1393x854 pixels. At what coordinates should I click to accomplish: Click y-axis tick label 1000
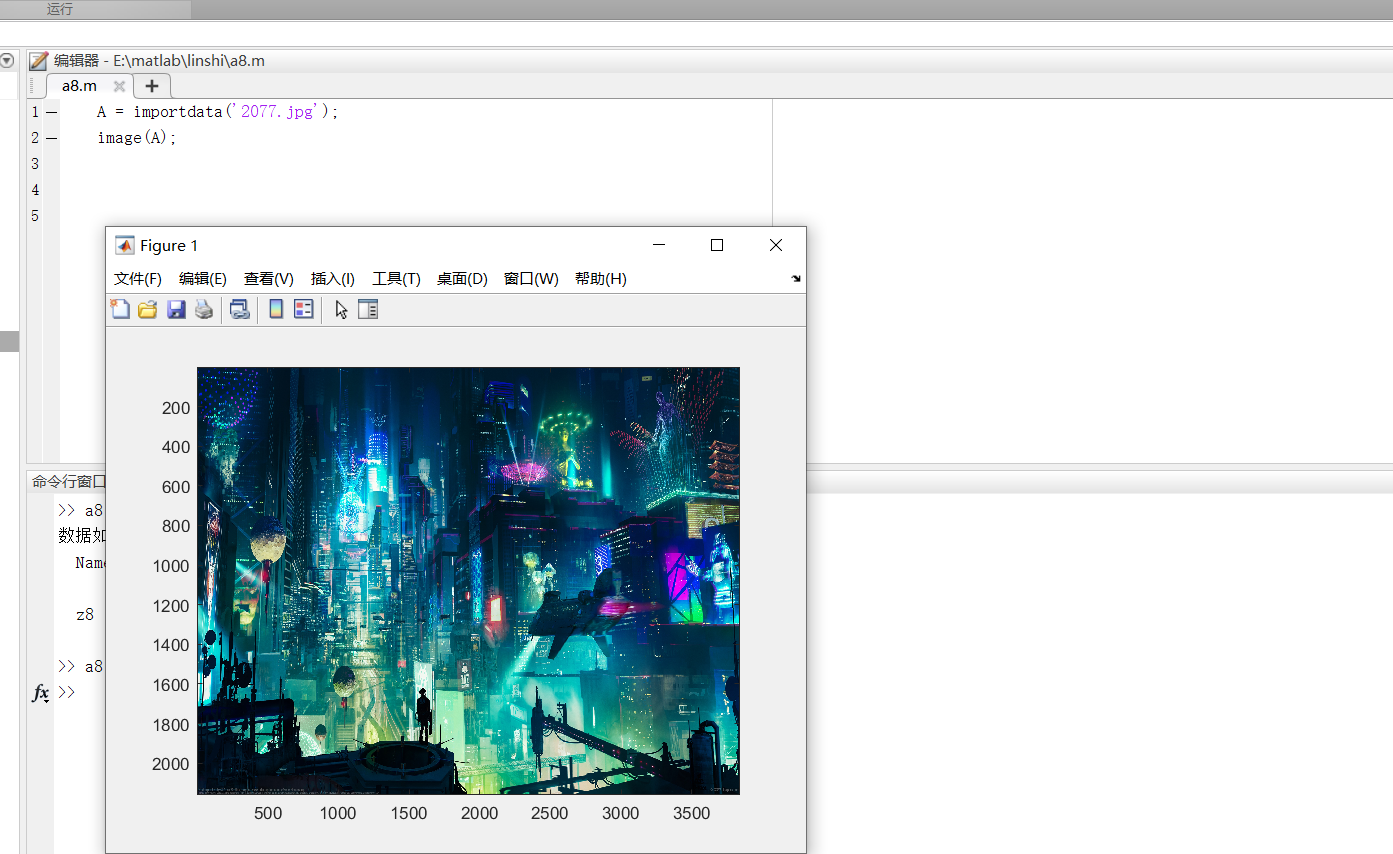click(x=171, y=566)
